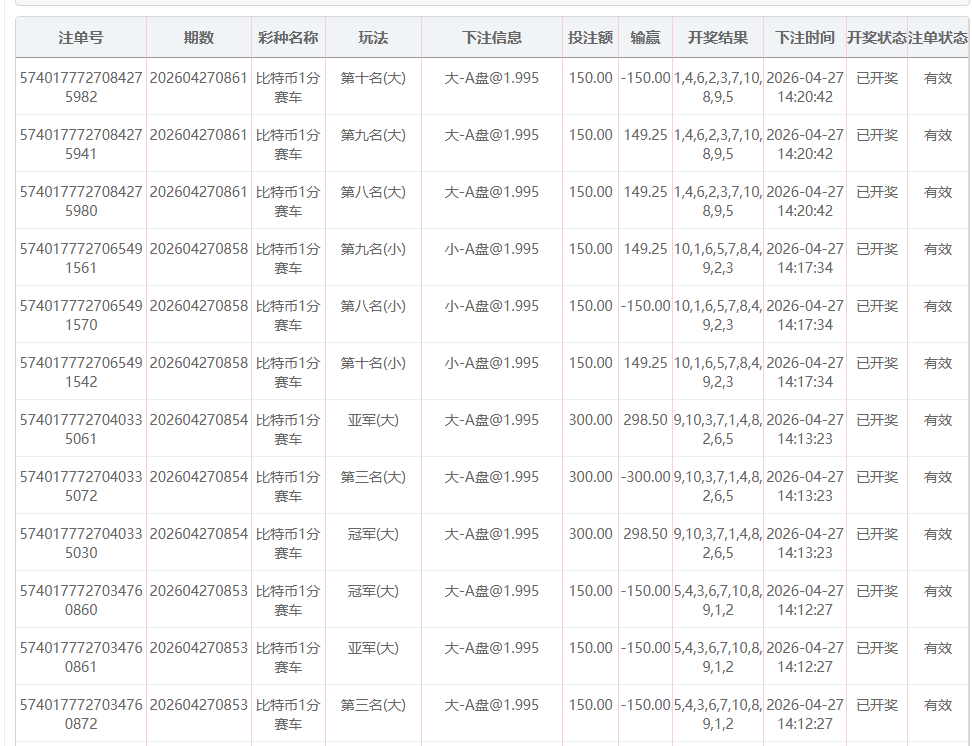Select order number ending in 5982
The image size is (972, 746).
pos(80,87)
